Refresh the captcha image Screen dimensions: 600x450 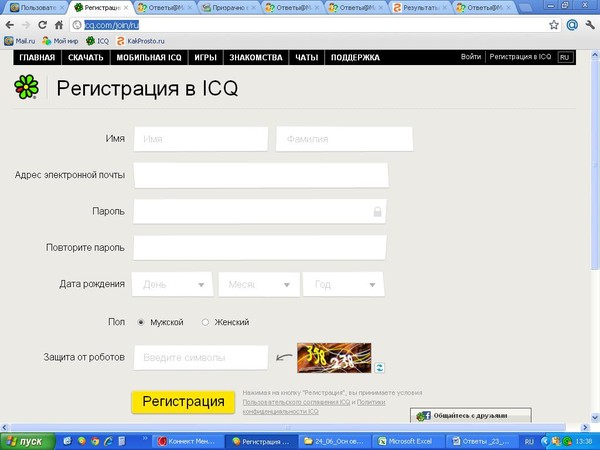click(379, 368)
